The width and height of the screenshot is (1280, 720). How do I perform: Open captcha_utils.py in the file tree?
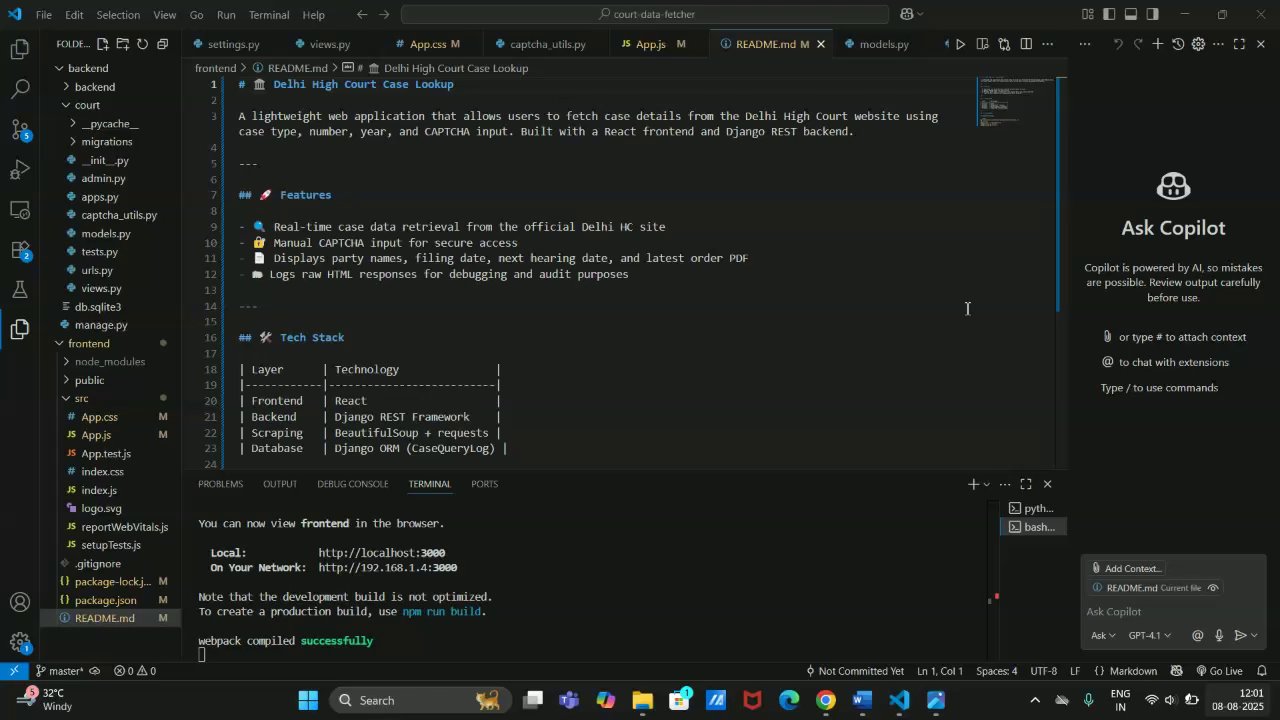tap(119, 215)
